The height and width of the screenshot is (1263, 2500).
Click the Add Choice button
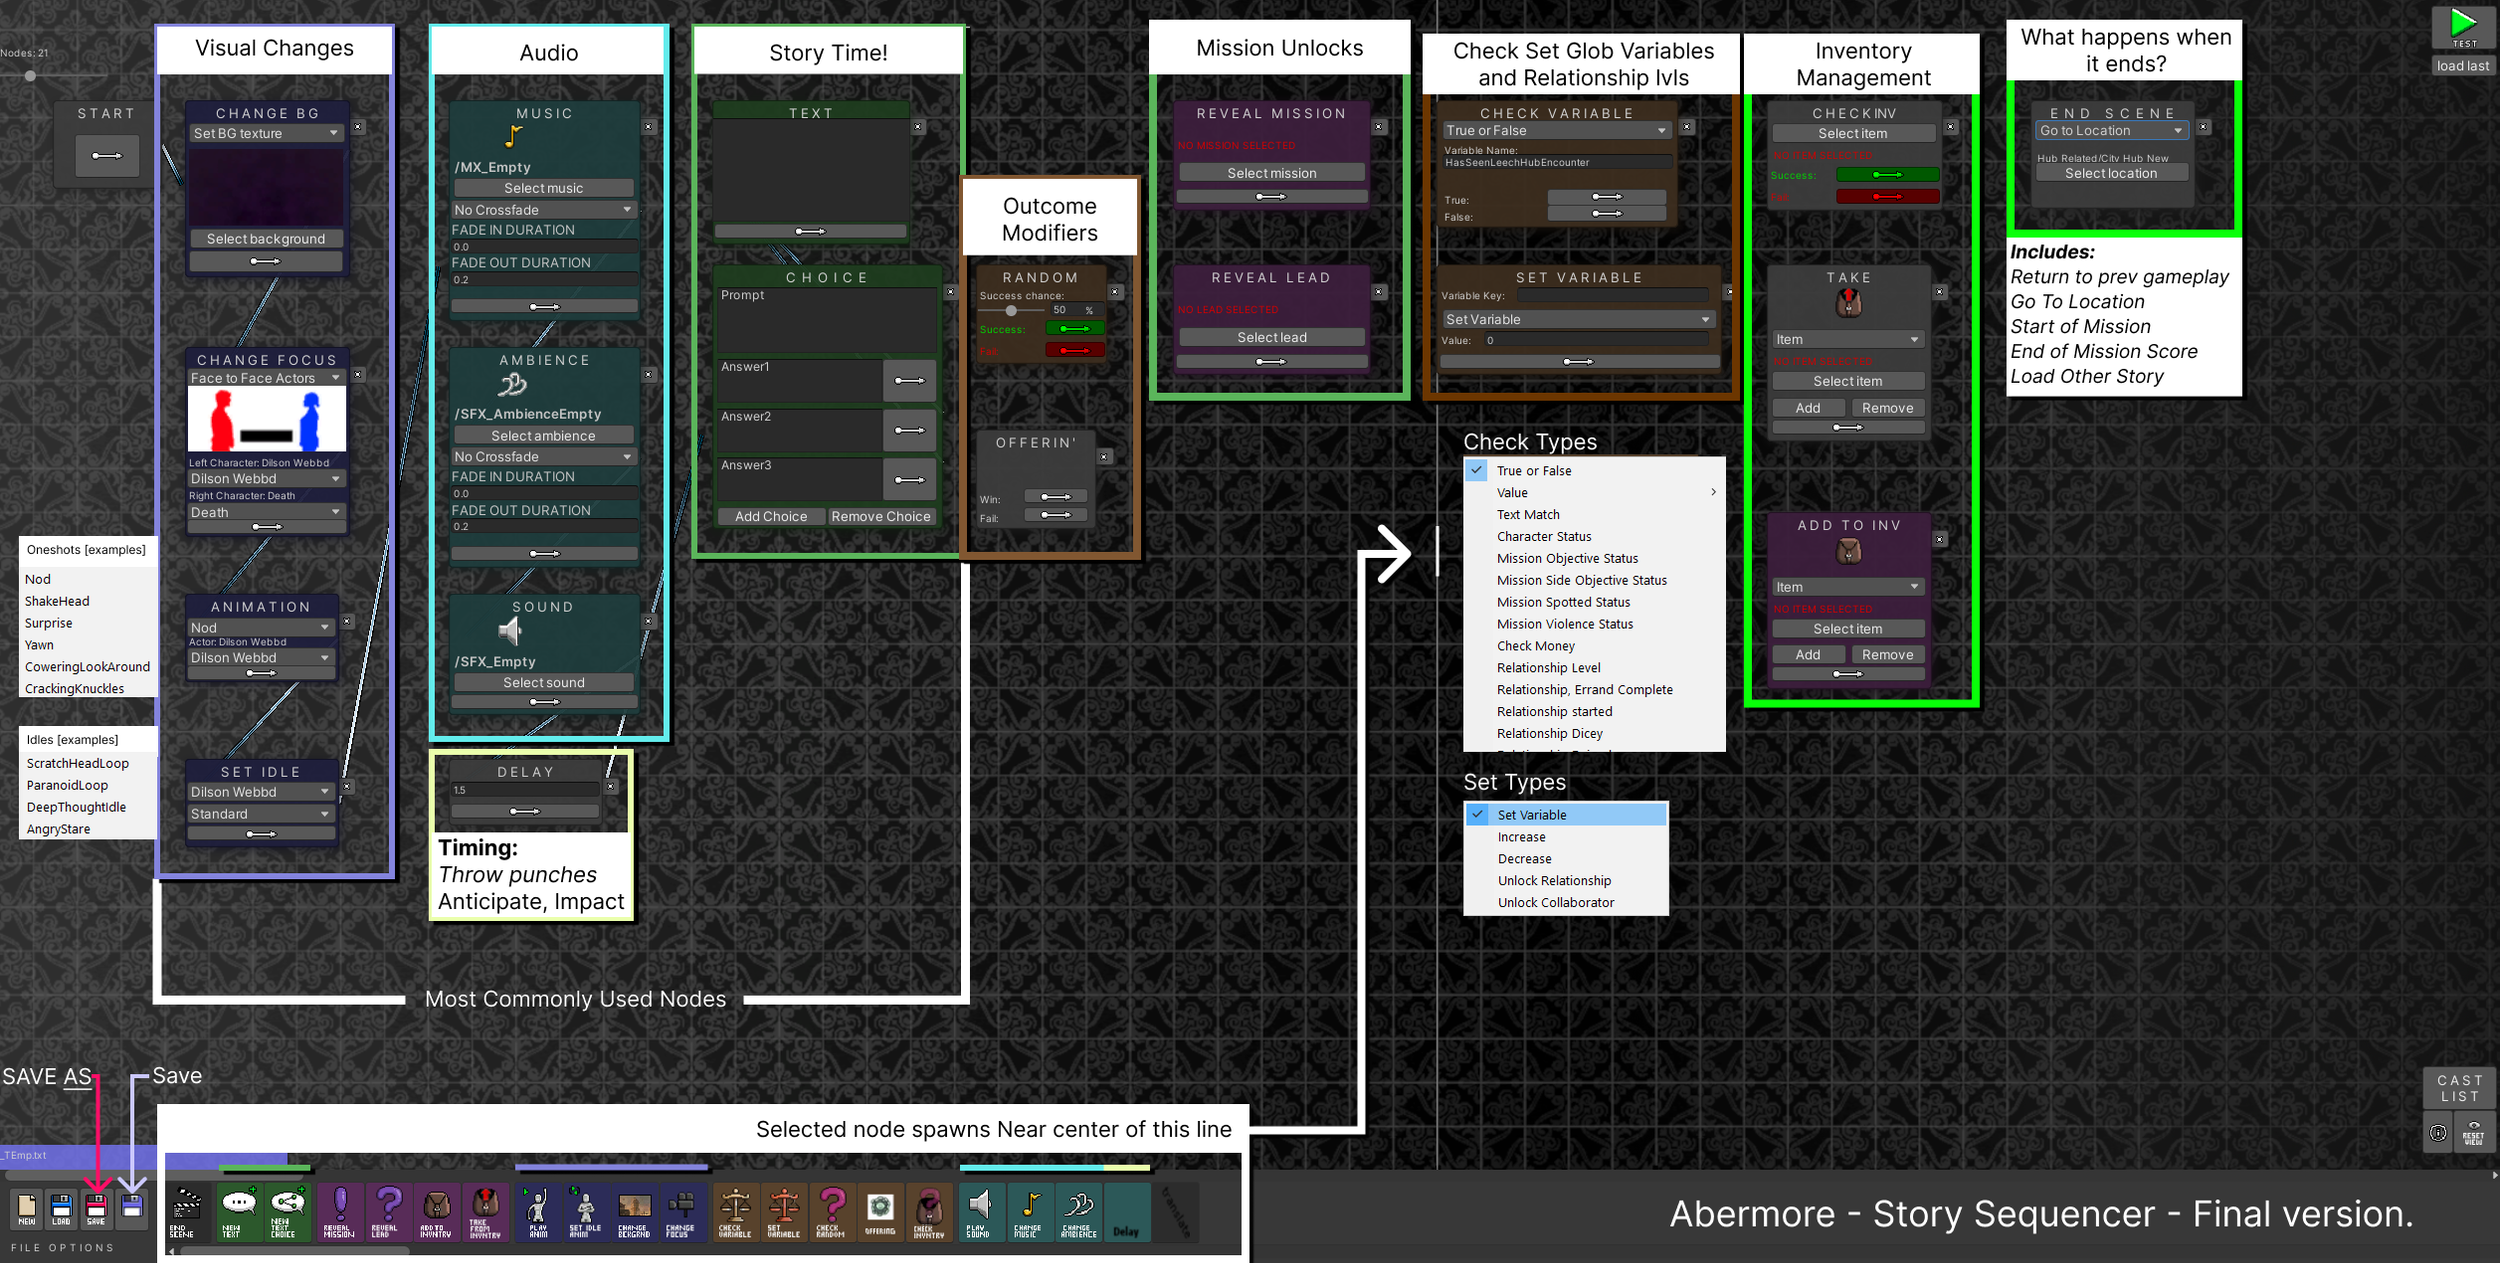pyautogui.click(x=770, y=517)
